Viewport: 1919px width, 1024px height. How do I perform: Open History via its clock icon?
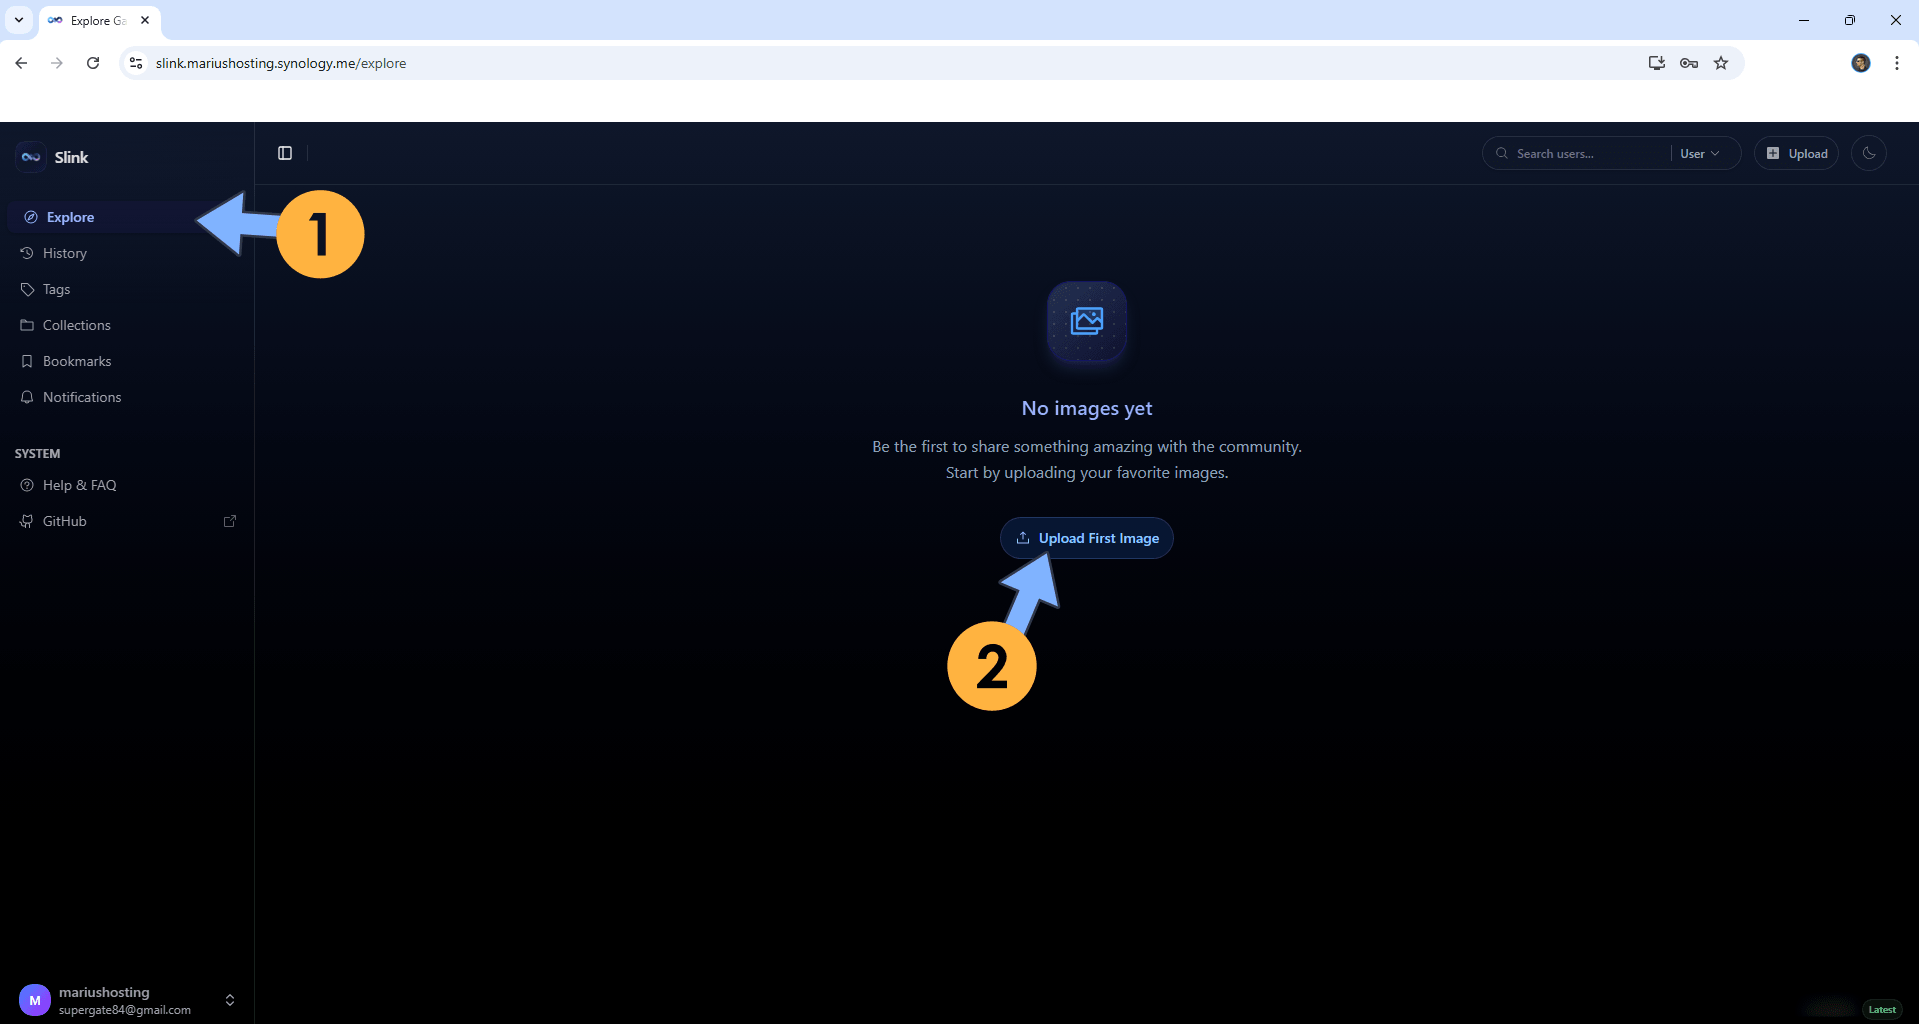(x=27, y=252)
